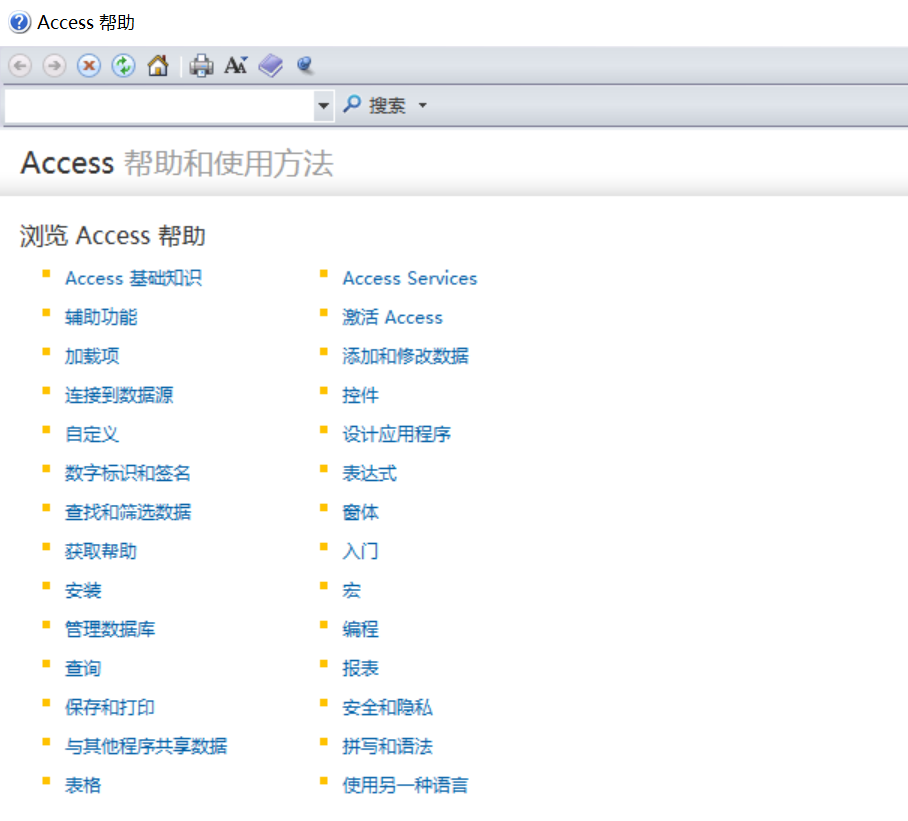Open the 安装 help topic
The image size is (908, 821).
click(x=83, y=591)
